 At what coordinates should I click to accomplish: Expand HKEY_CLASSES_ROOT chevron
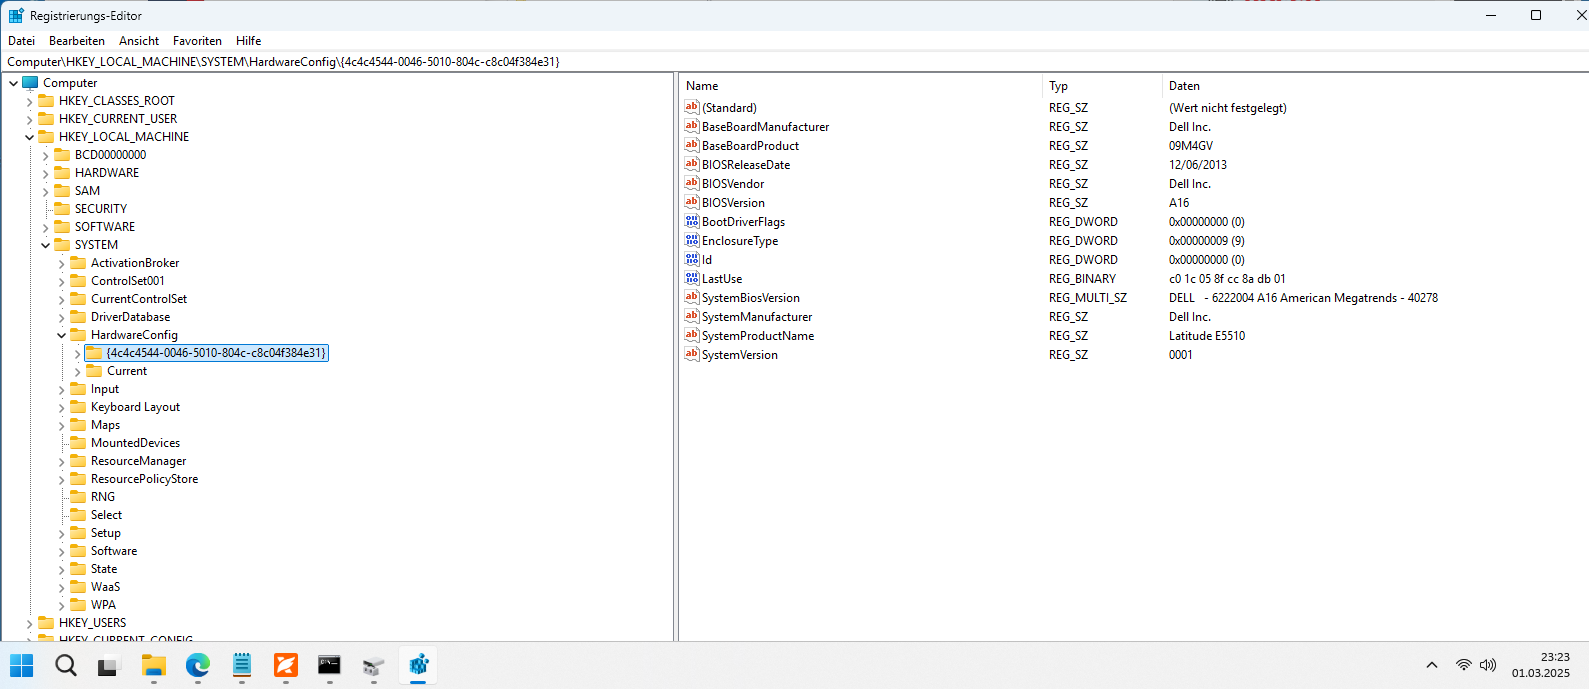29,101
